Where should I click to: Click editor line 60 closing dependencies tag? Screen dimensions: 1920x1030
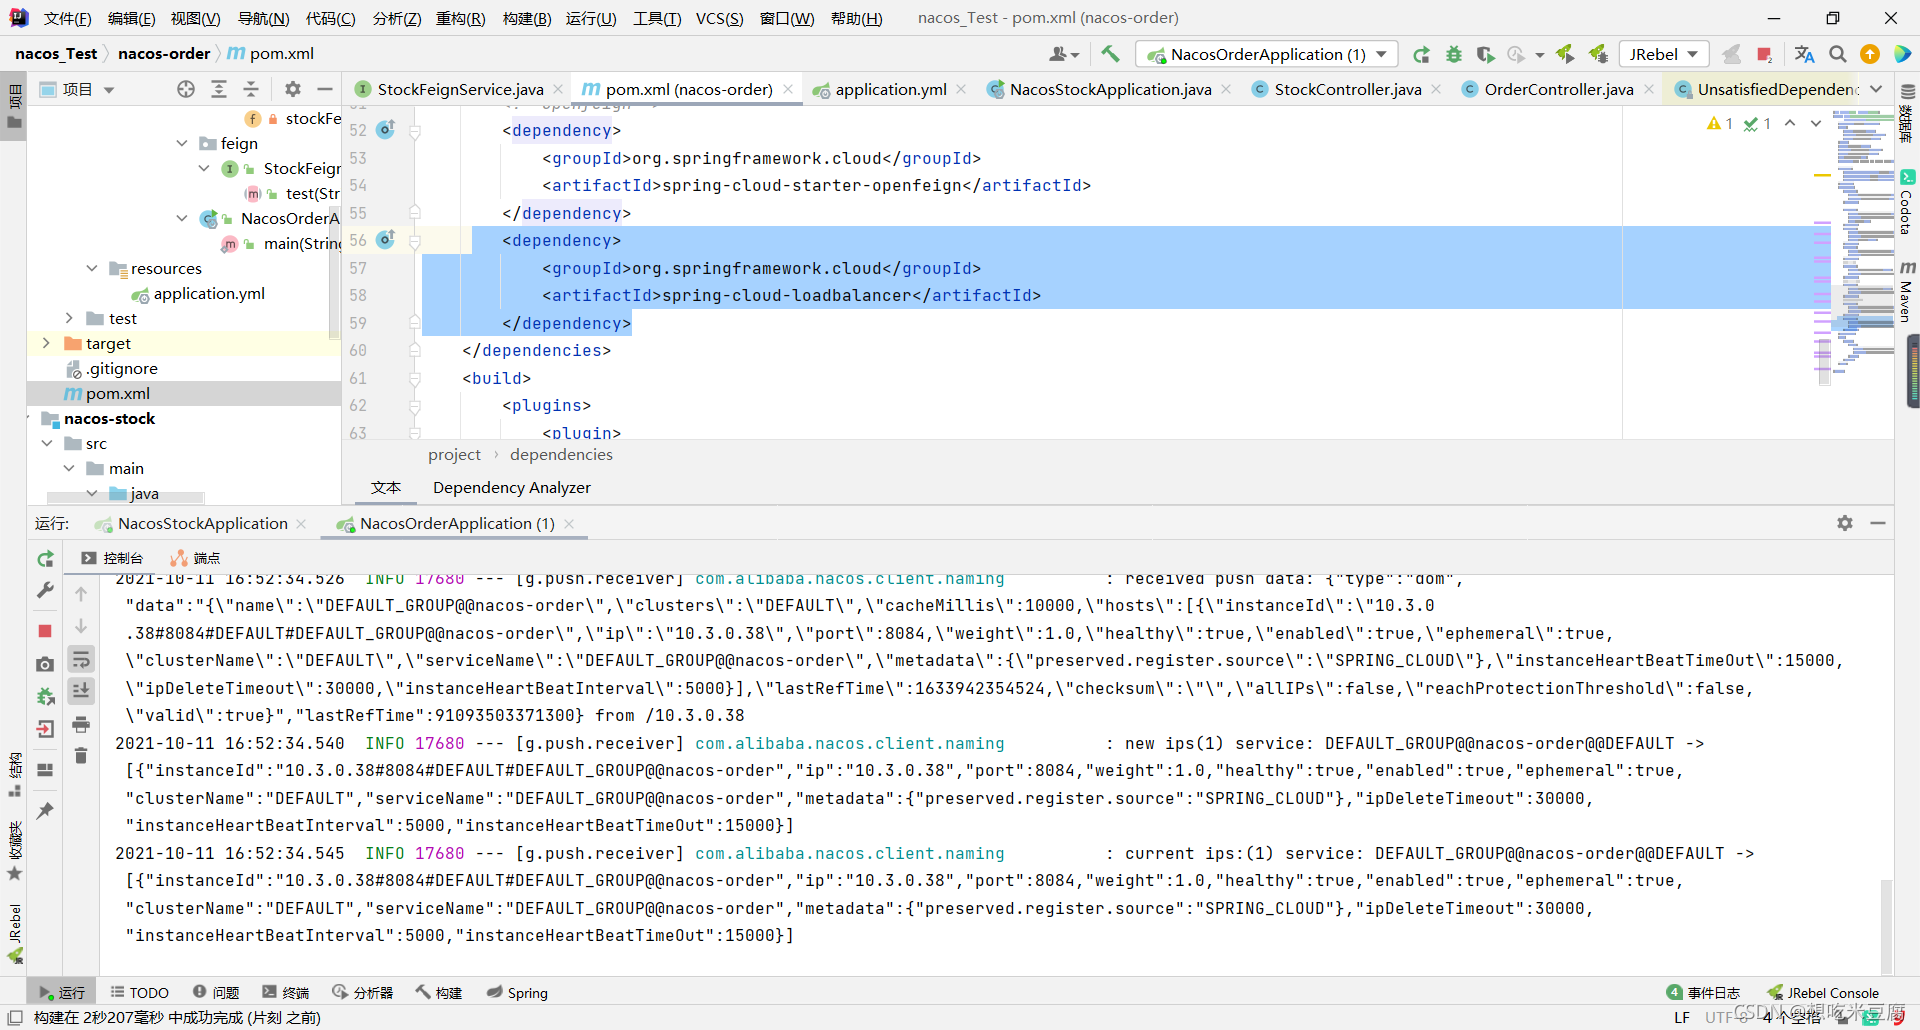click(536, 350)
